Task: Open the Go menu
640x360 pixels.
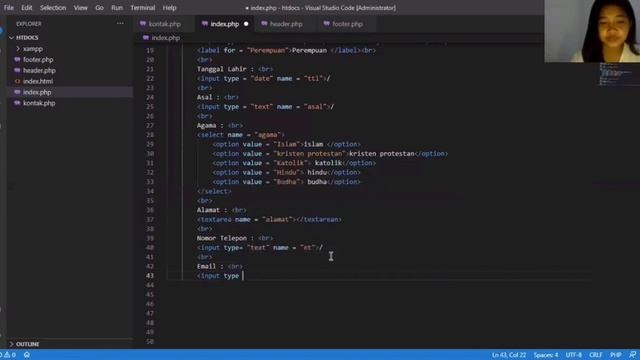Action: coord(99,8)
